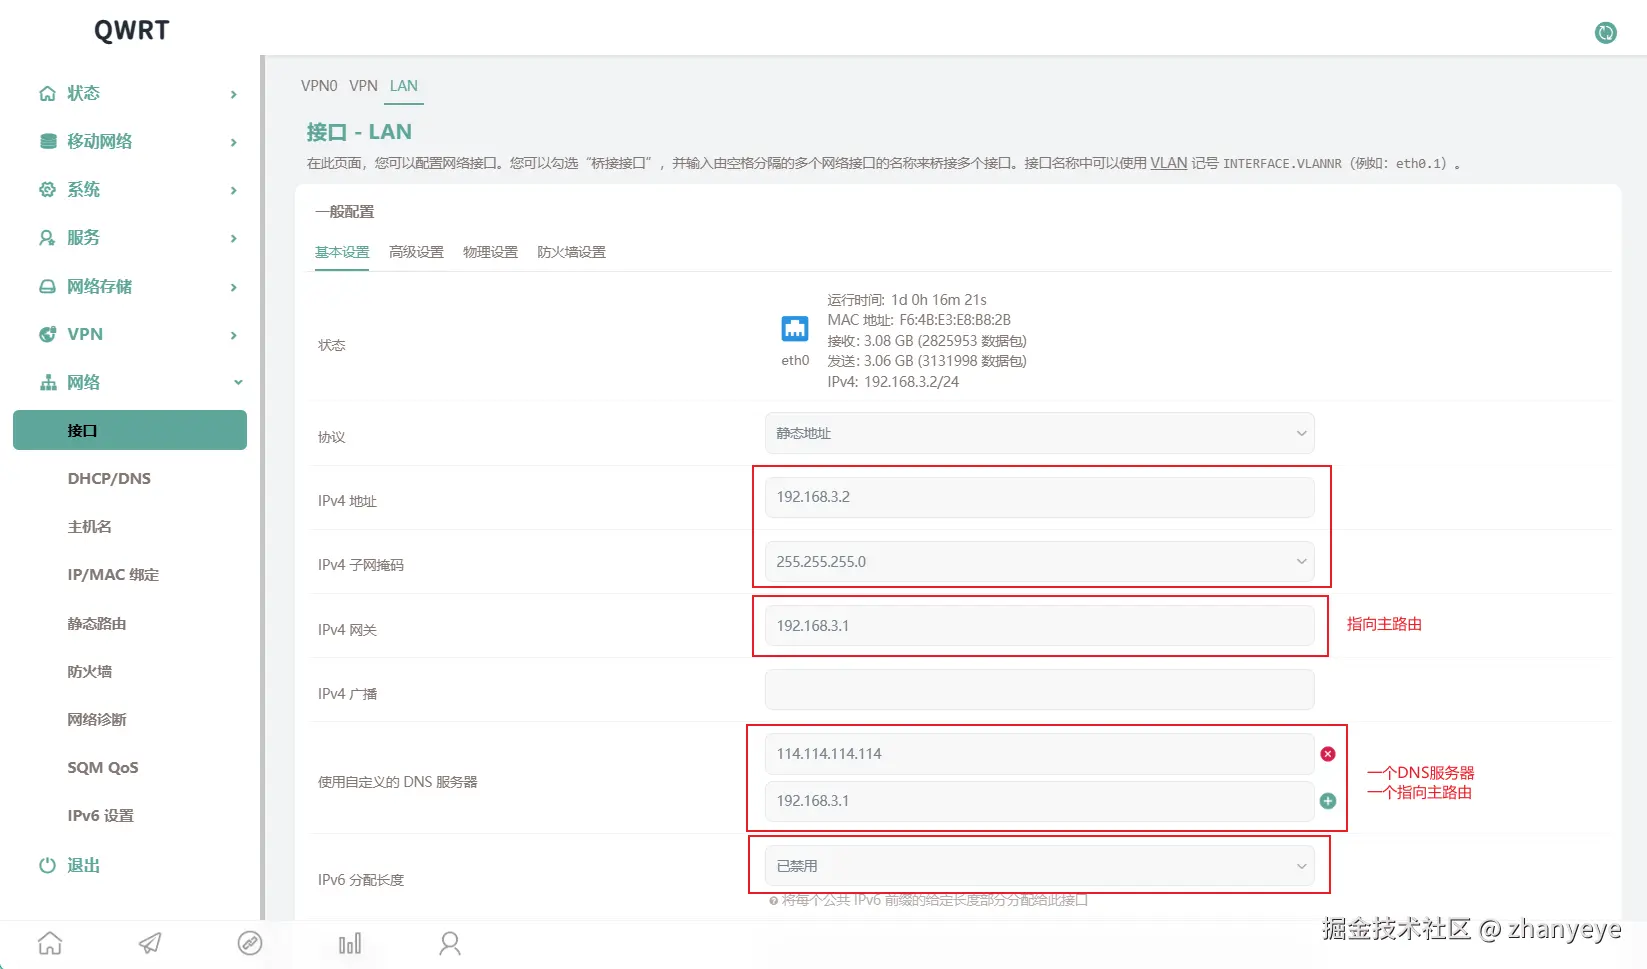
Task: Select the LAN interface tab
Action: tap(404, 86)
